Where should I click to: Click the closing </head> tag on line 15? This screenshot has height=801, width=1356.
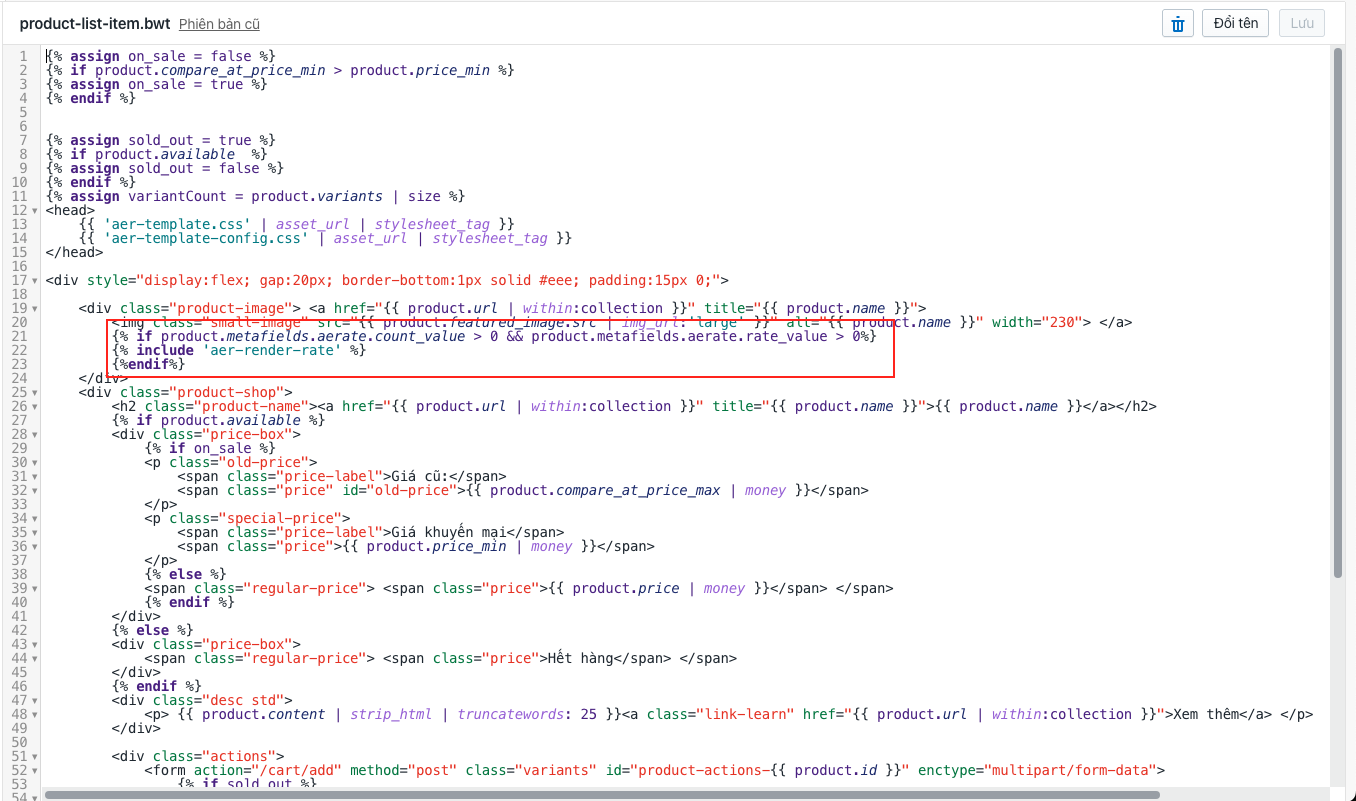(74, 253)
